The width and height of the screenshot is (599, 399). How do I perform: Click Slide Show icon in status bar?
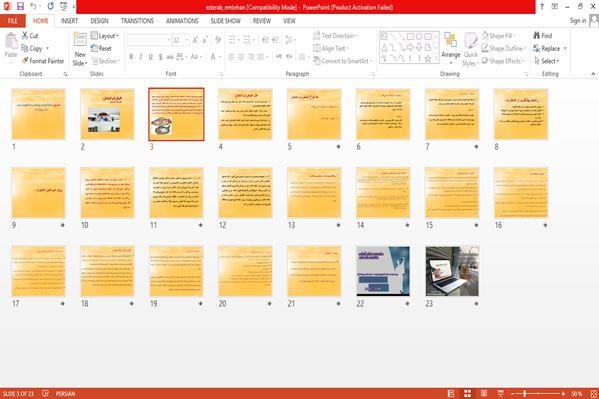point(500,393)
